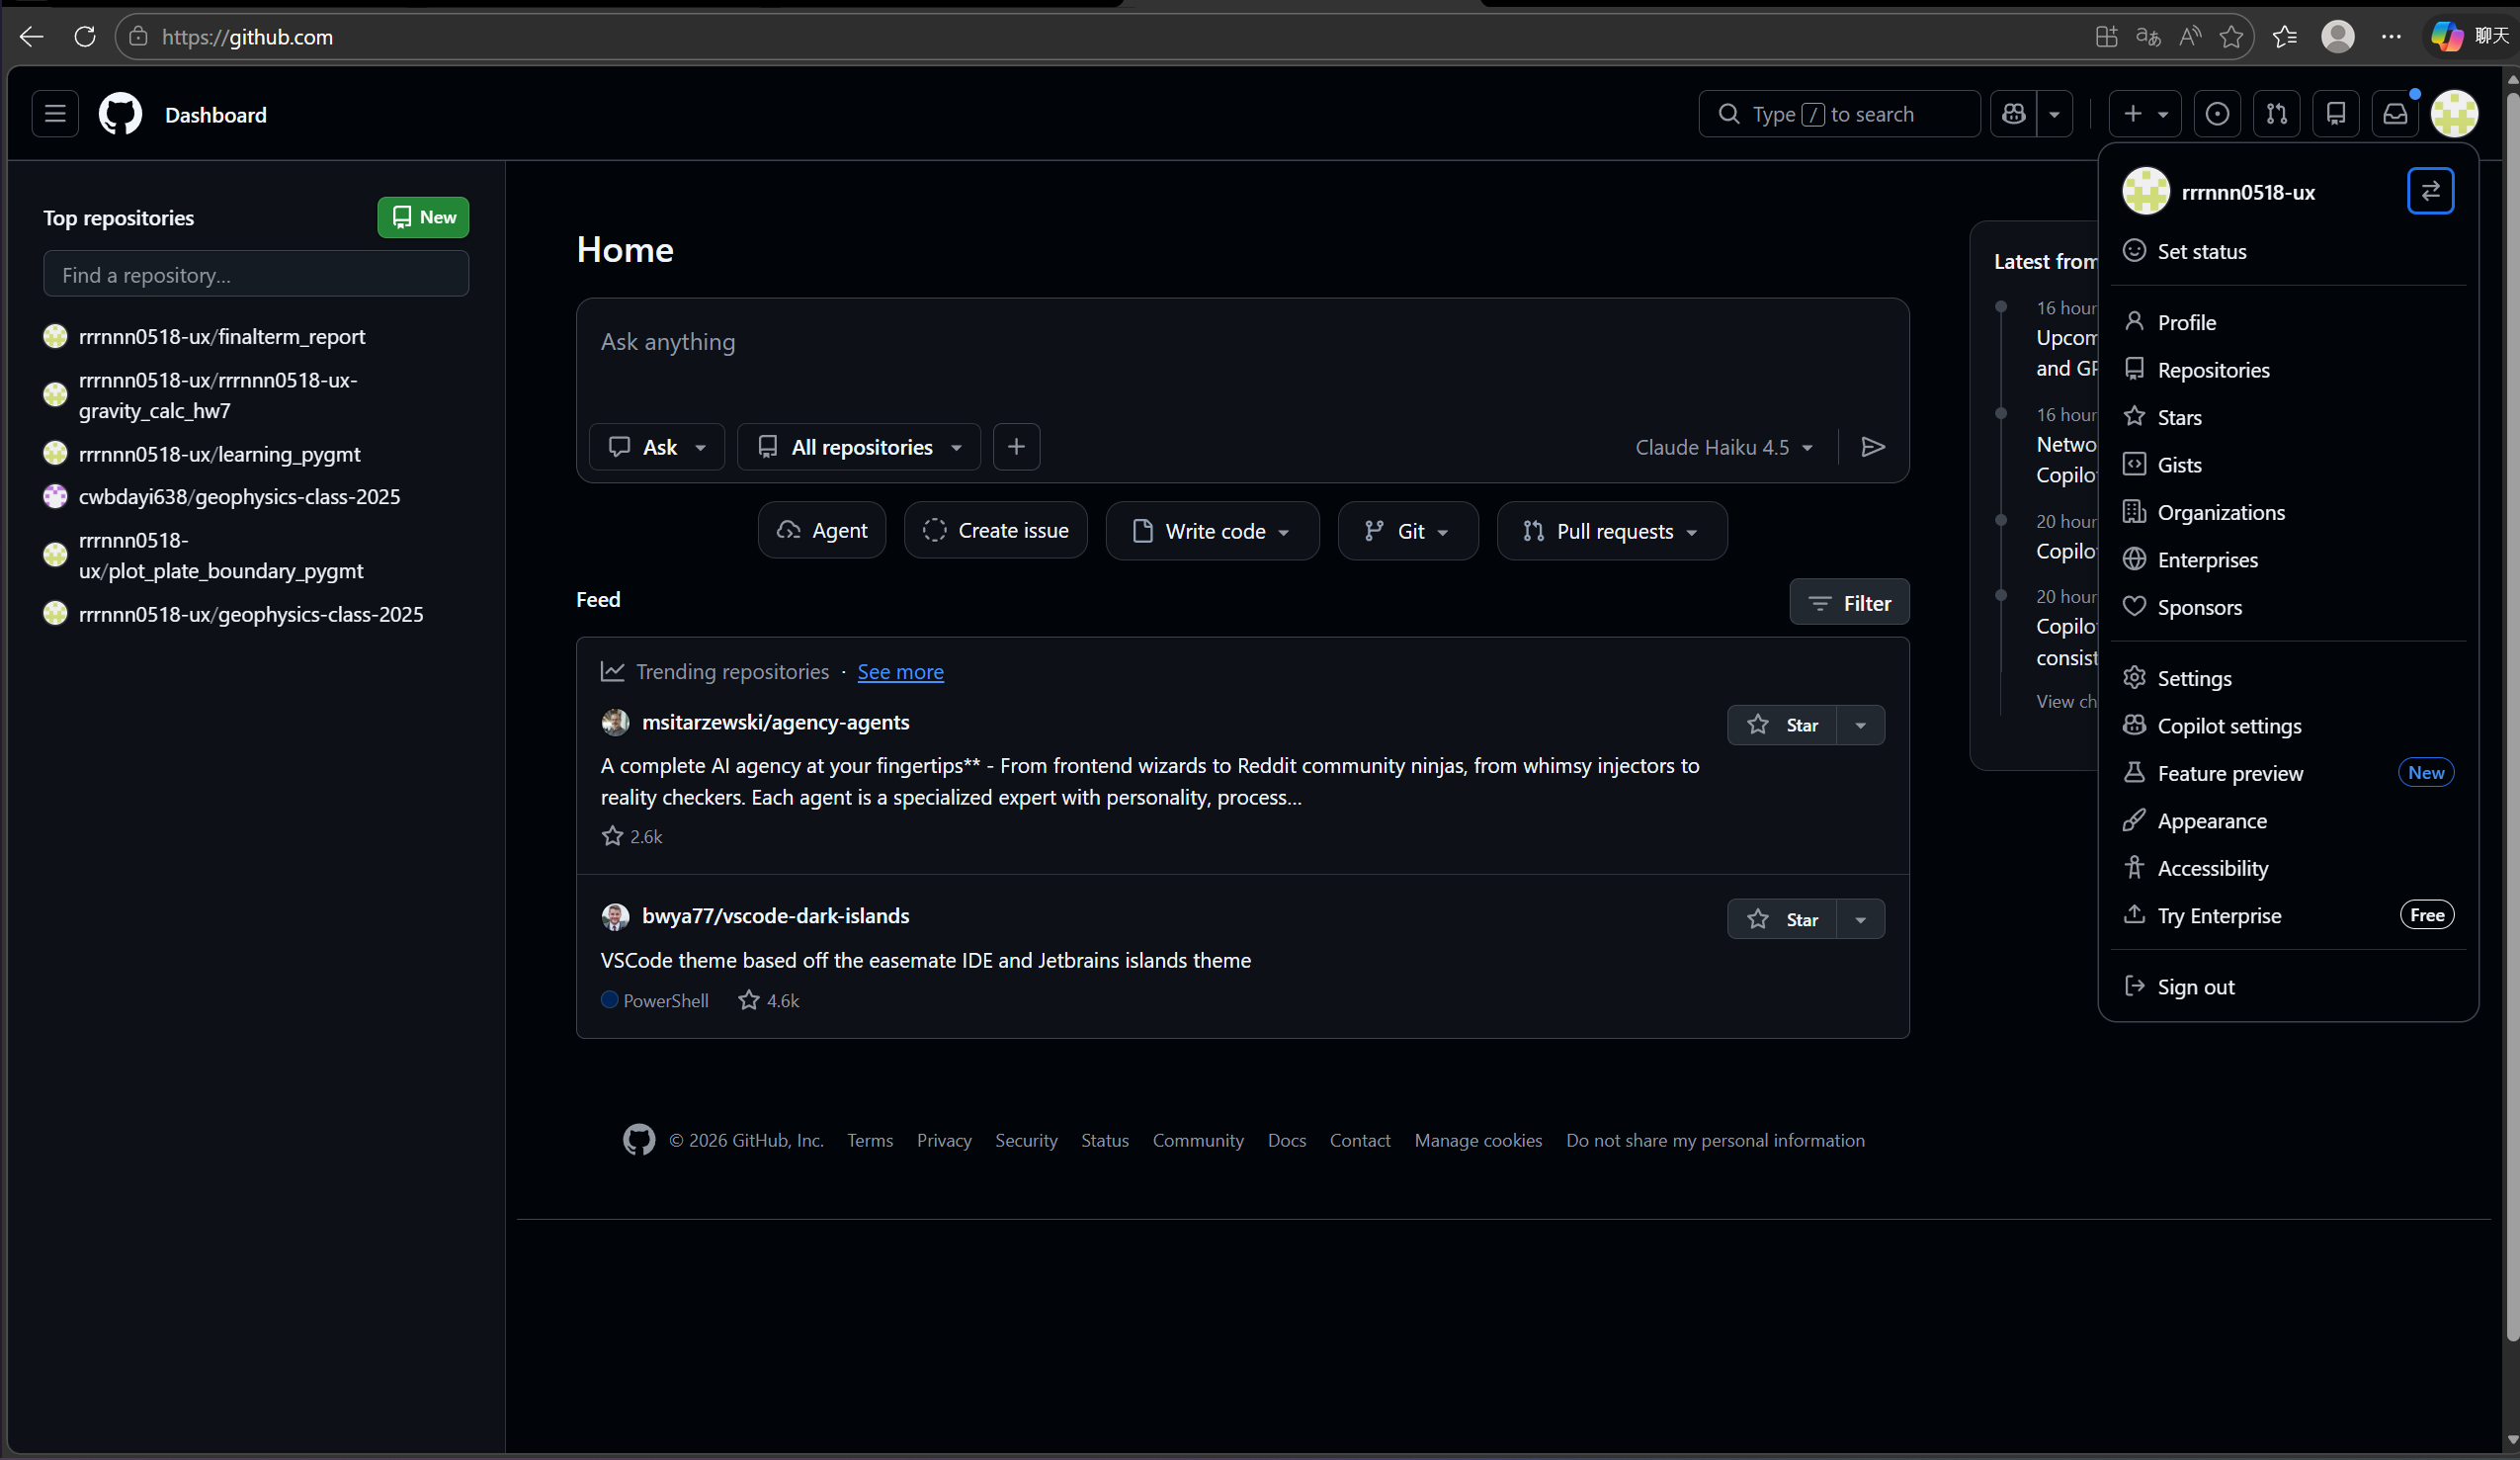
Task: Open Feature preview menu item
Action: pyautogui.click(x=2288, y=773)
